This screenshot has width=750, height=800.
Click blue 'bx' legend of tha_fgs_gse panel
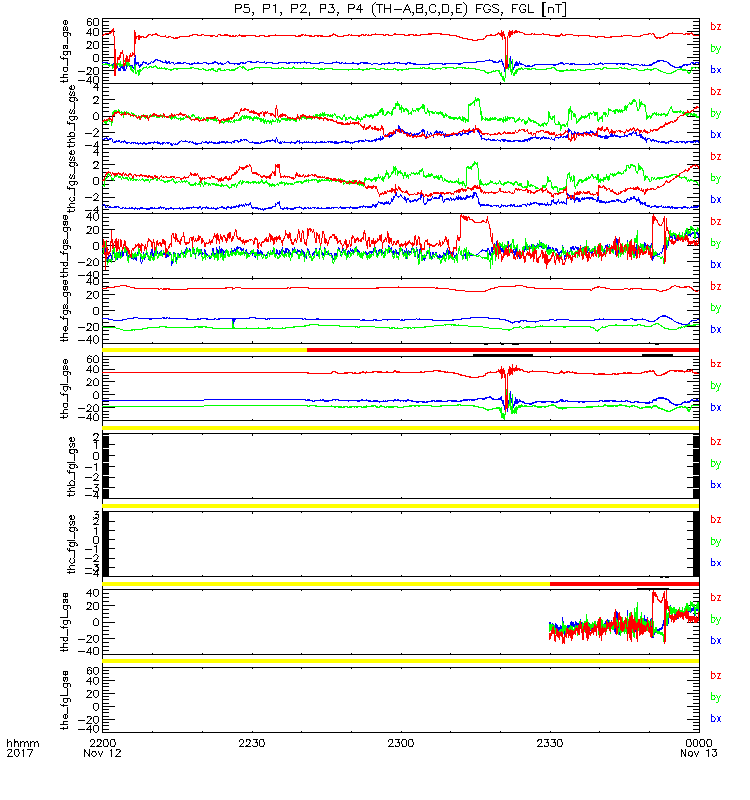716,69
